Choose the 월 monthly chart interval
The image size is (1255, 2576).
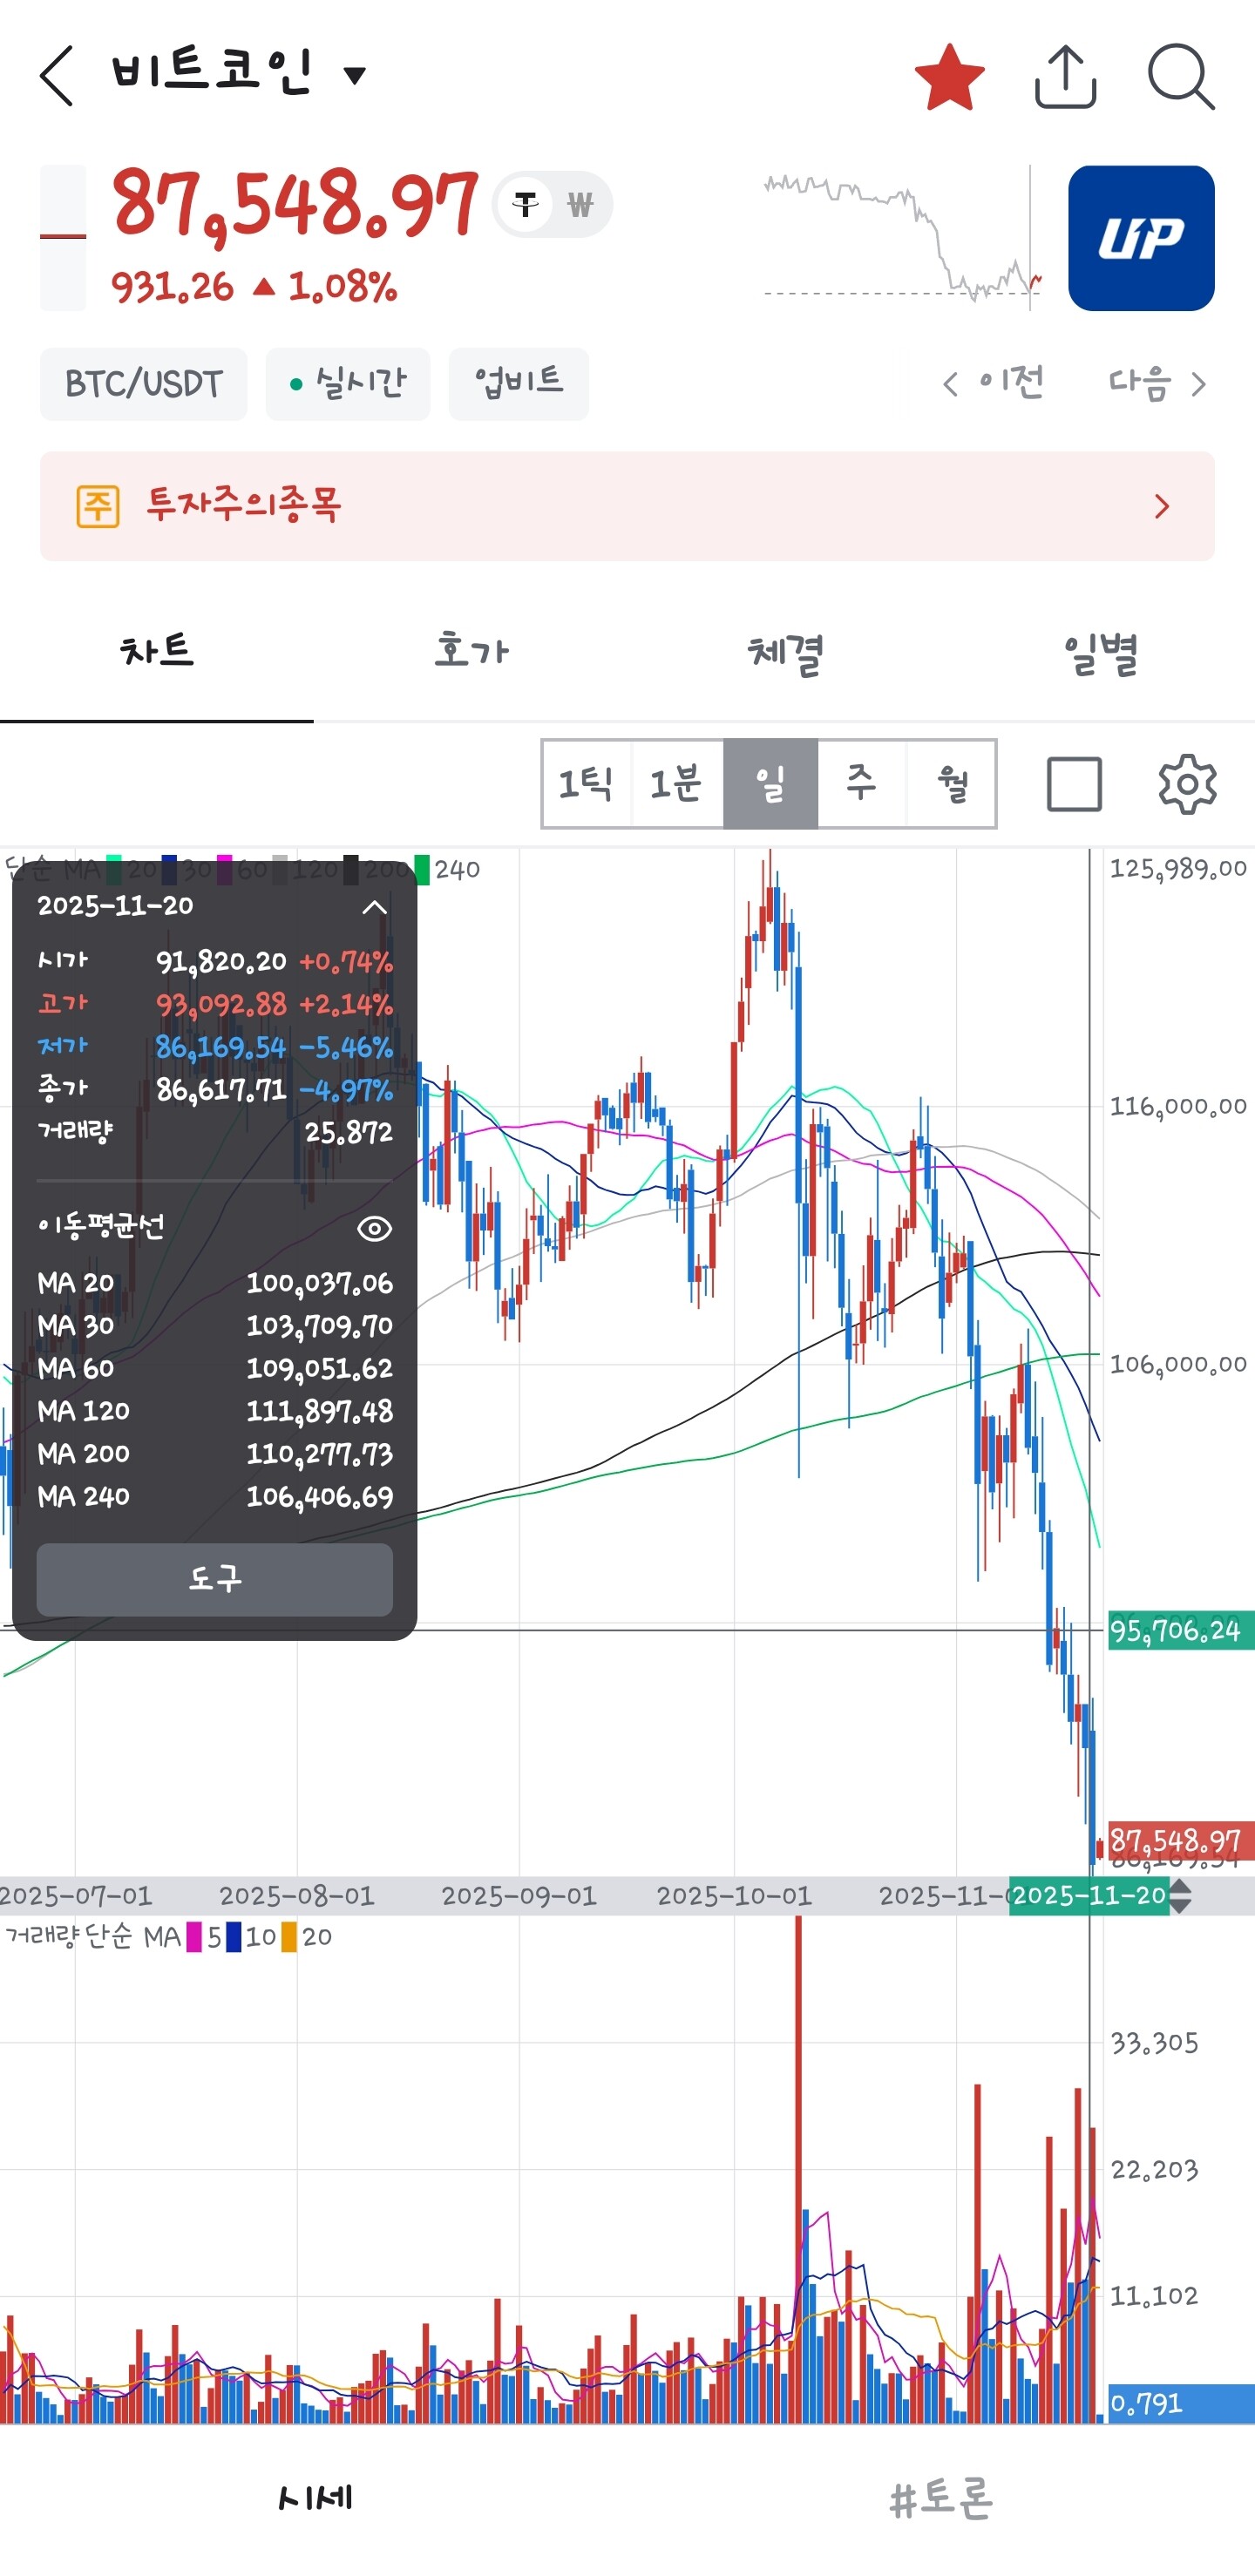click(951, 784)
